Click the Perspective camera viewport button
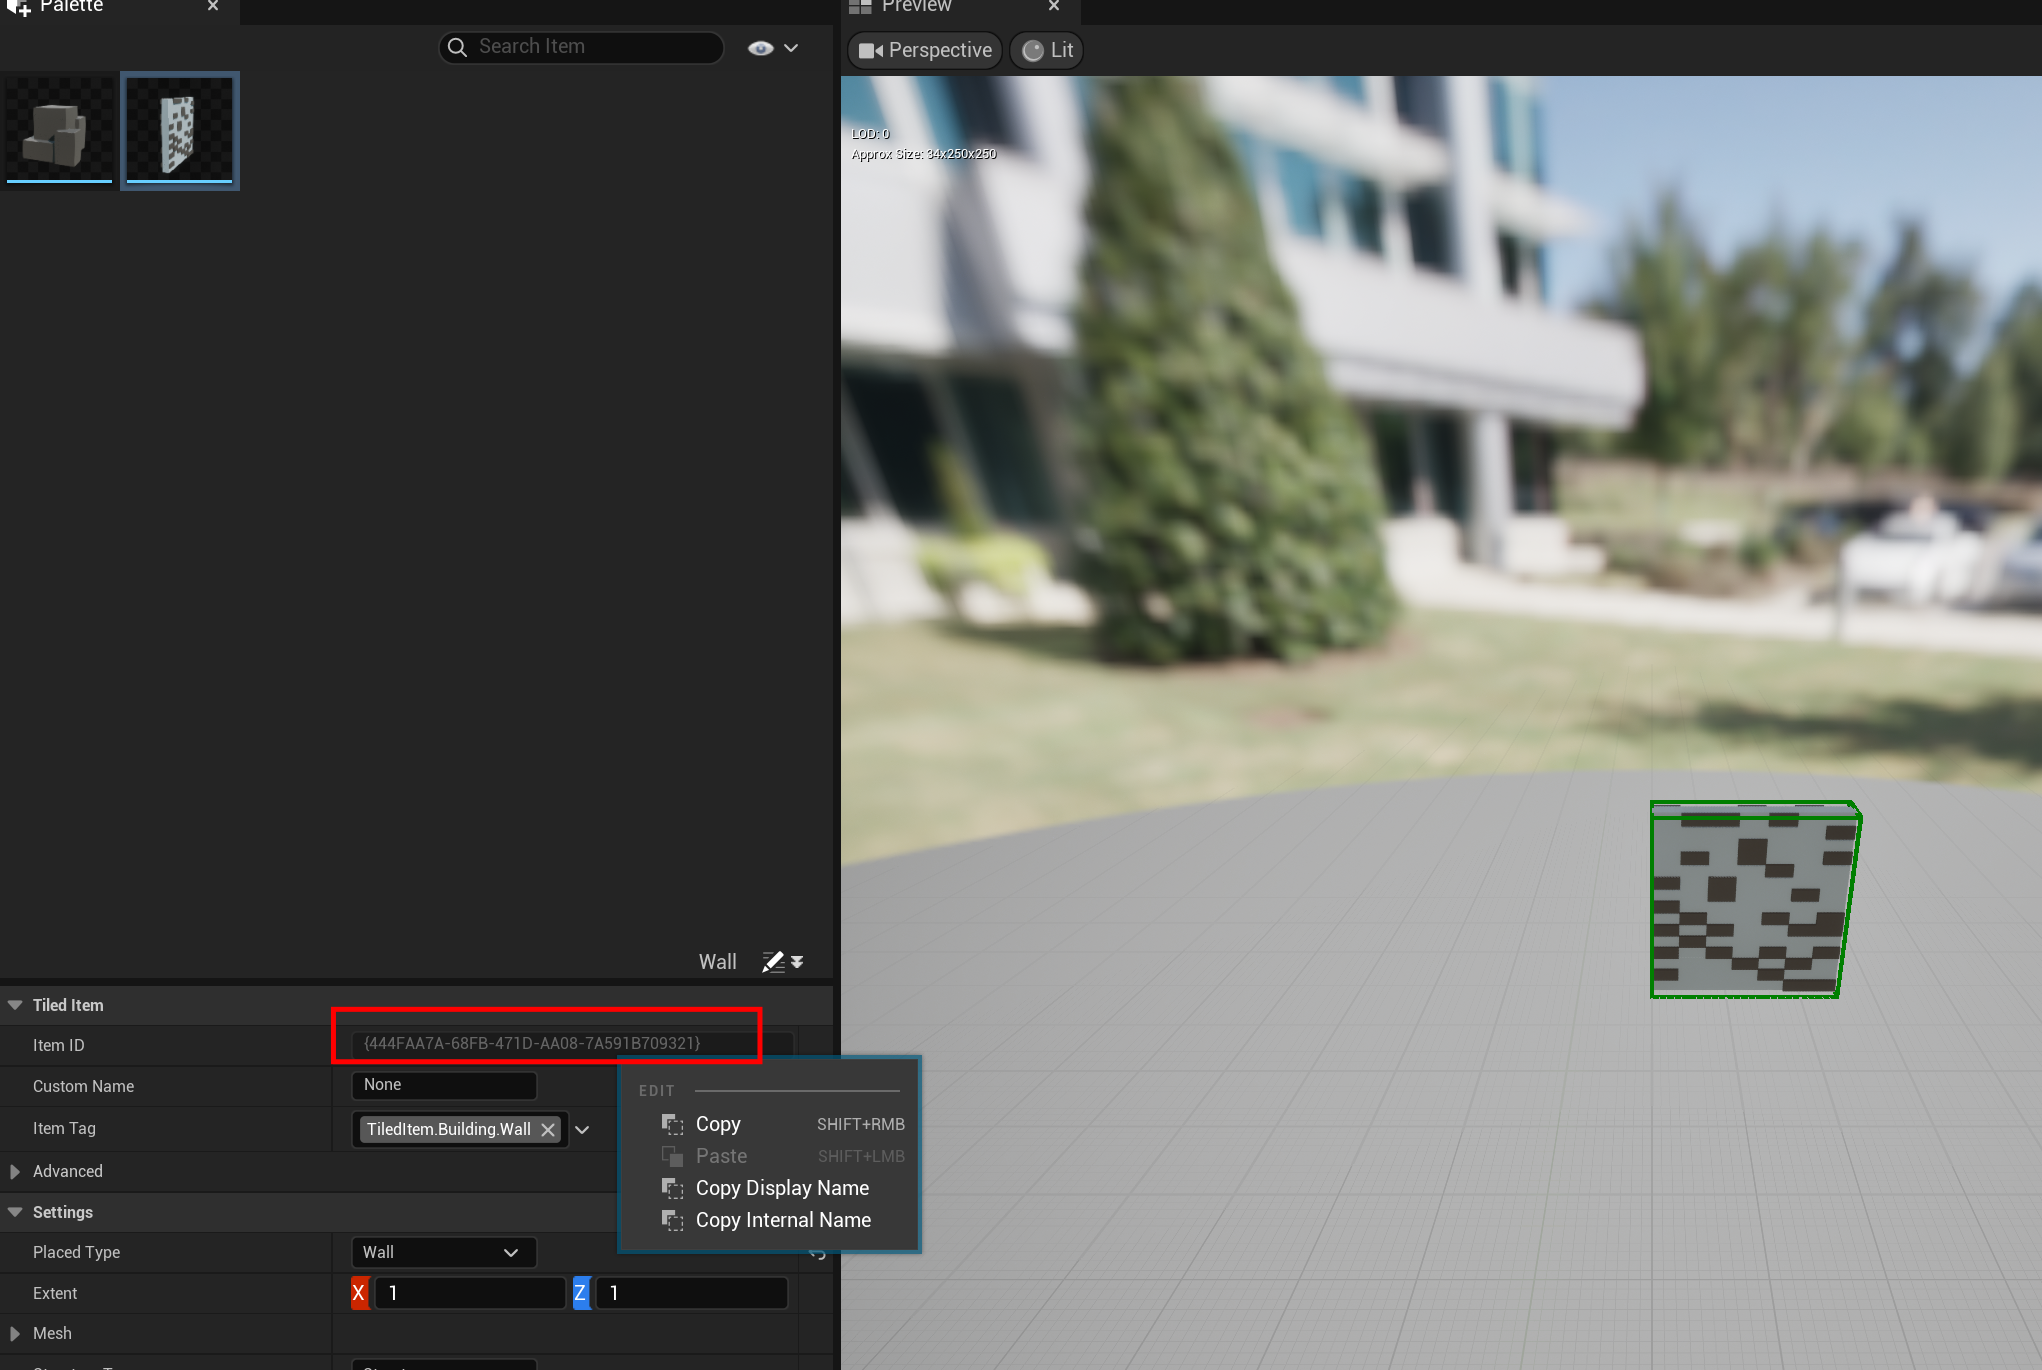Viewport: 2042px width, 1370px height. 926,50
